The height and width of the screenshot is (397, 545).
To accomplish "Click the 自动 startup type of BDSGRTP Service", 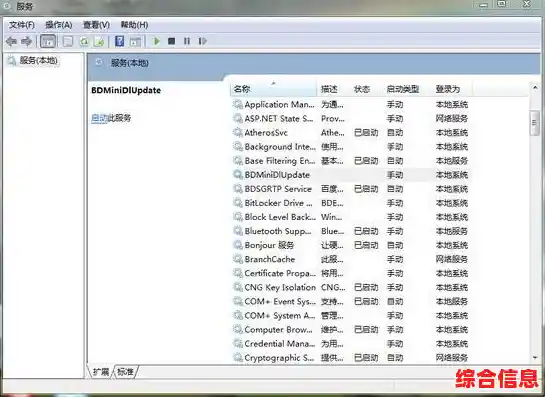I will (395, 189).
